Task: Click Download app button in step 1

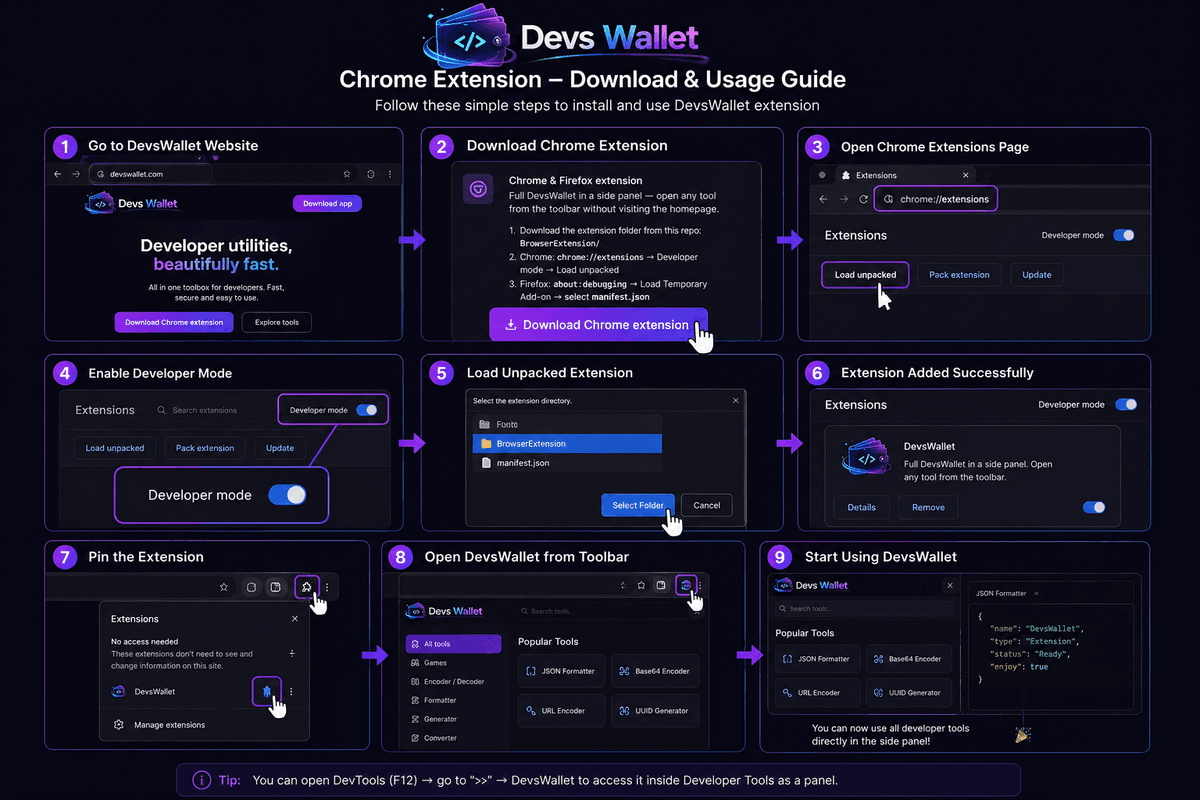Action: coord(327,203)
